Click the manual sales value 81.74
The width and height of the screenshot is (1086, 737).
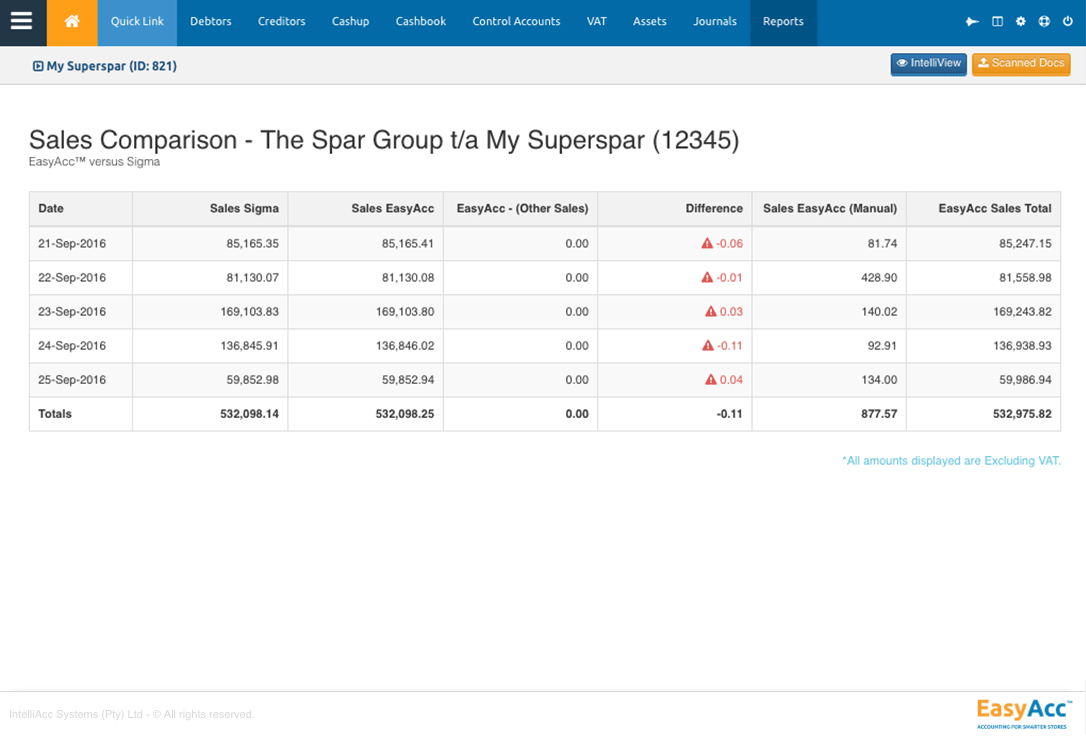(x=882, y=243)
